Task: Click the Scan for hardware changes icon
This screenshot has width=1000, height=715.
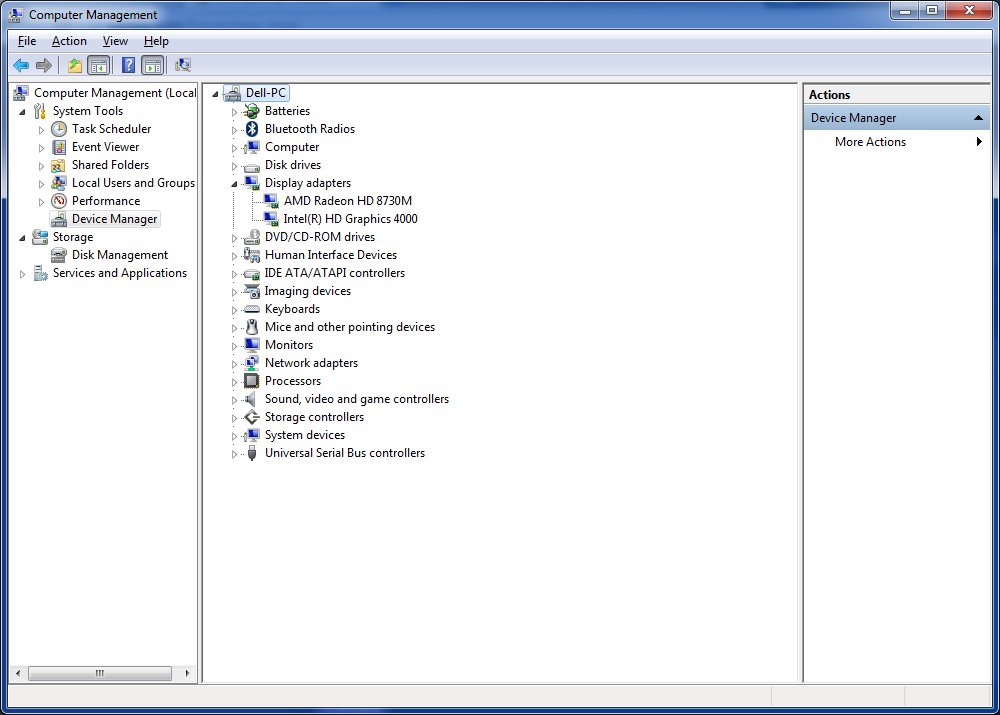Action: pos(183,65)
